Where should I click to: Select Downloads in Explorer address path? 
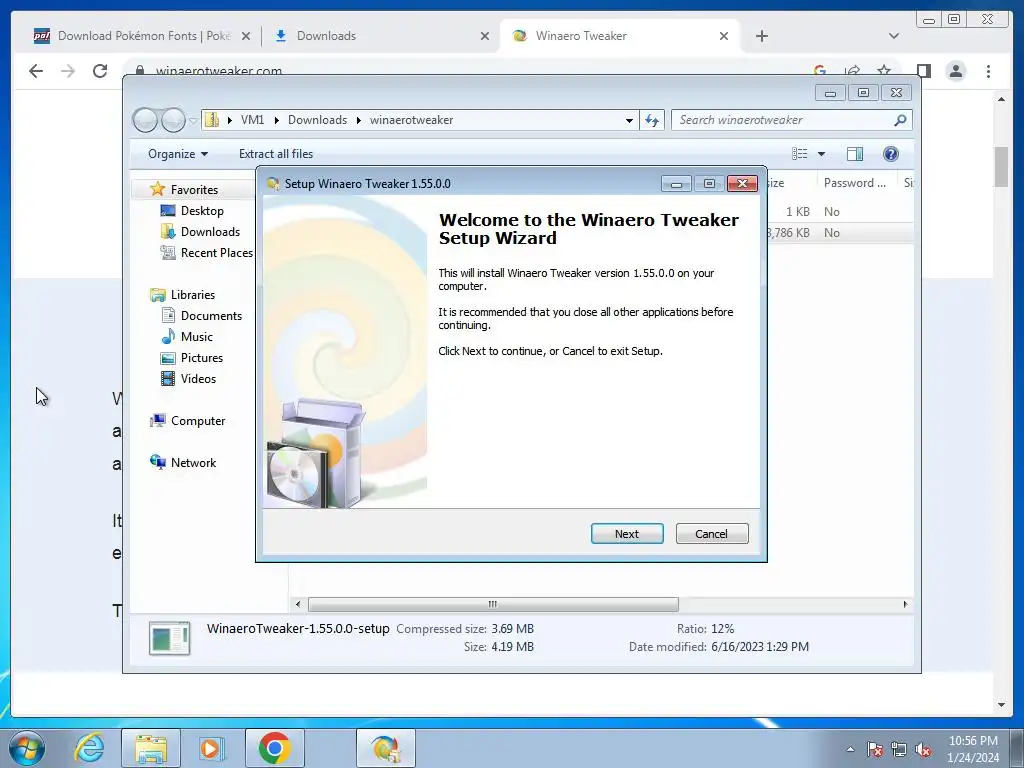pyautogui.click(x=317, y=120)
